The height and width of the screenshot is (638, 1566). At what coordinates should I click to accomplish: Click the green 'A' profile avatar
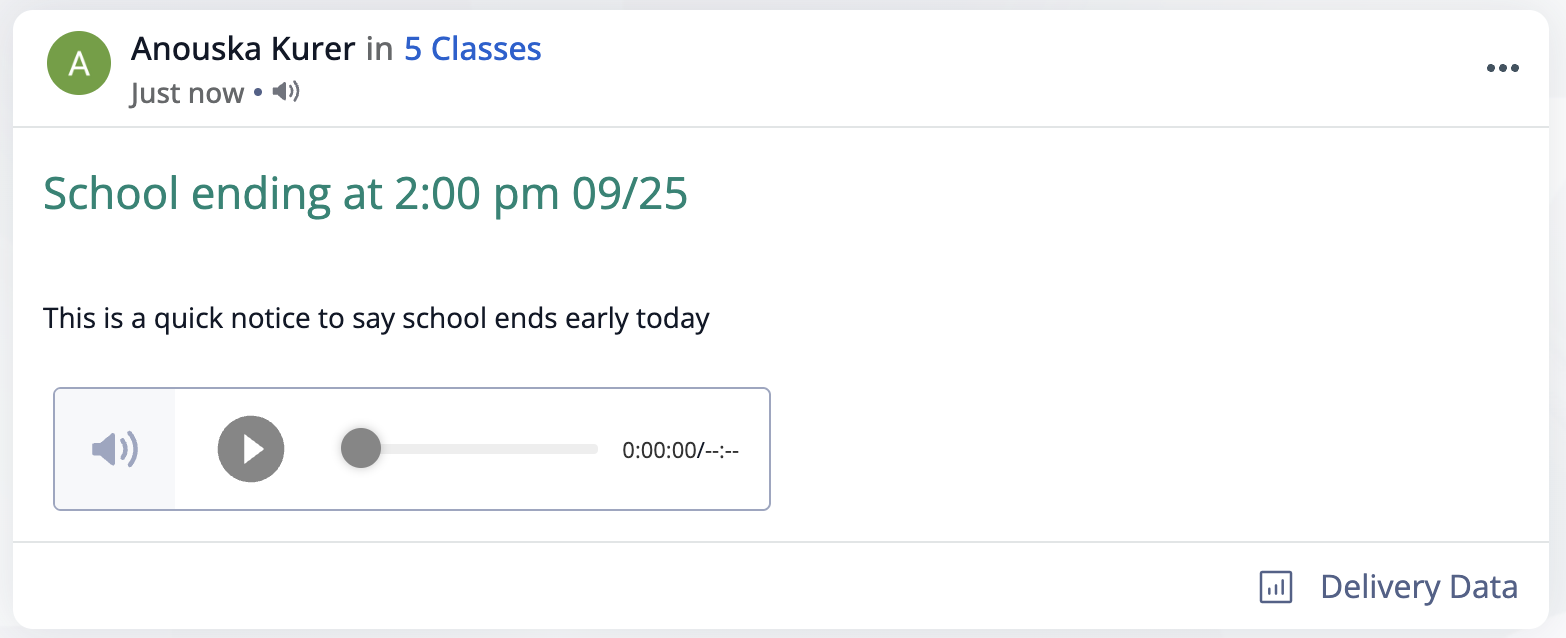79,64
